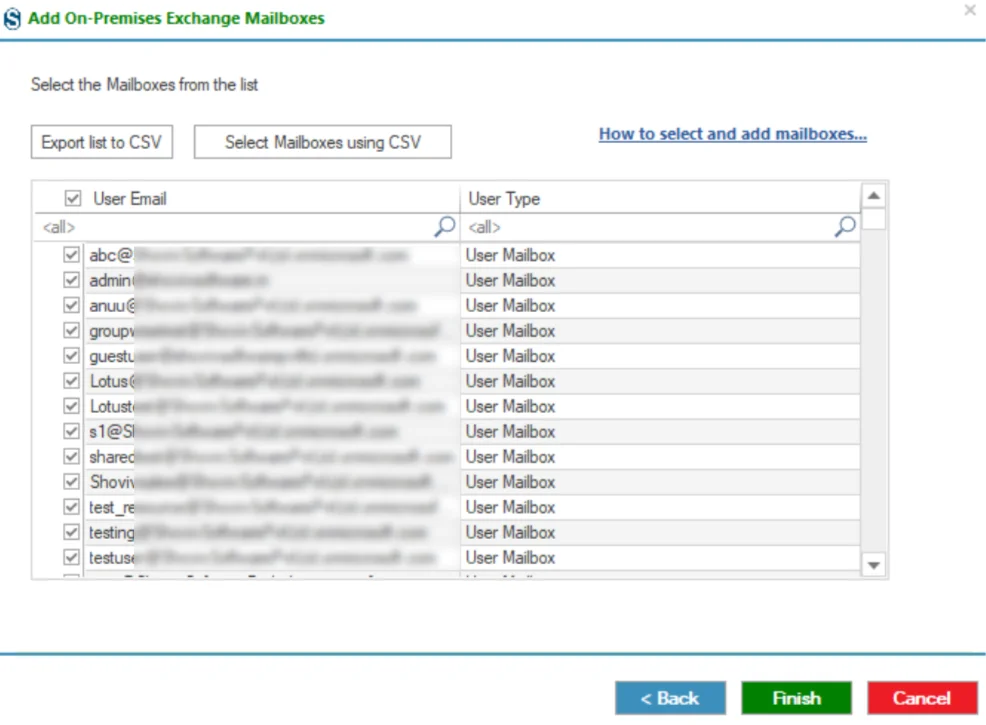Select User Mailbox cell in abc@ row
Image resolution: width=986 pixels, height=725 pixels.
(660, 255)
